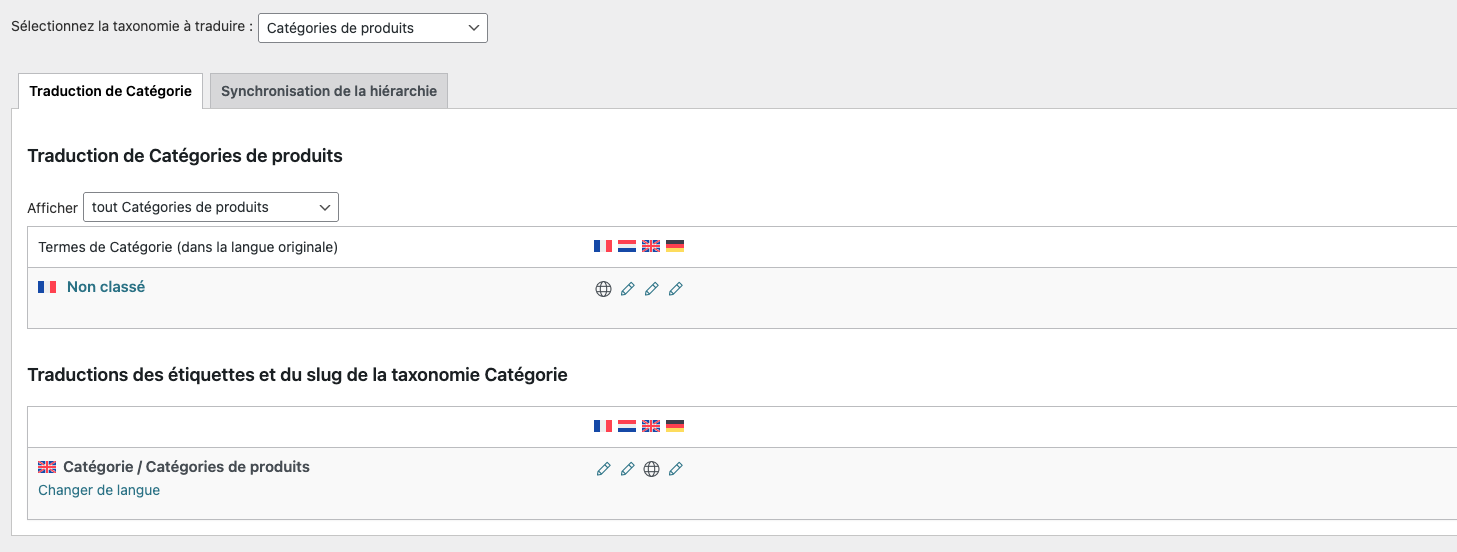
Task: Edit German translation of the taxonomy labels
Action: tap(675, 469)
